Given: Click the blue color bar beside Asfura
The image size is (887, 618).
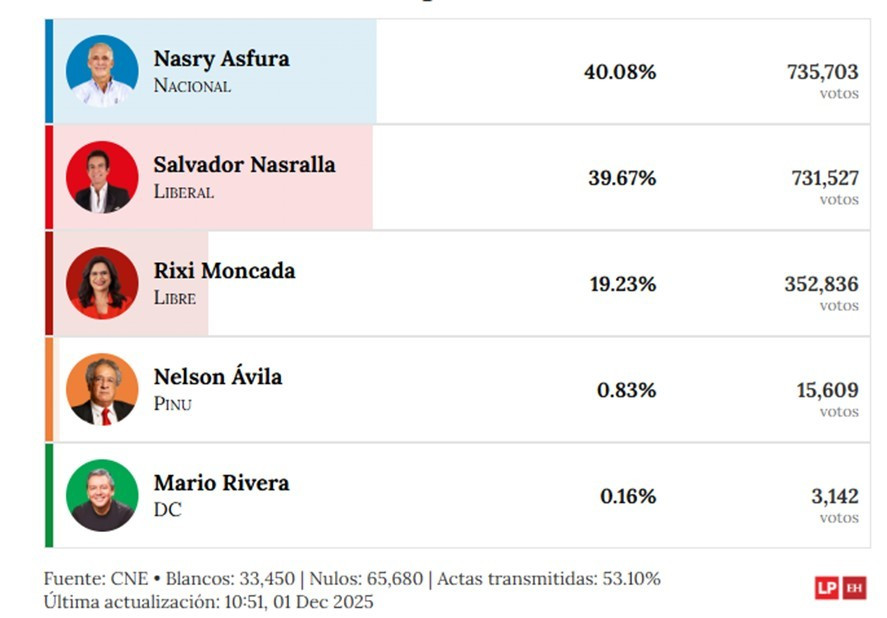Looking at the screenshot, I should pos(49,71).
